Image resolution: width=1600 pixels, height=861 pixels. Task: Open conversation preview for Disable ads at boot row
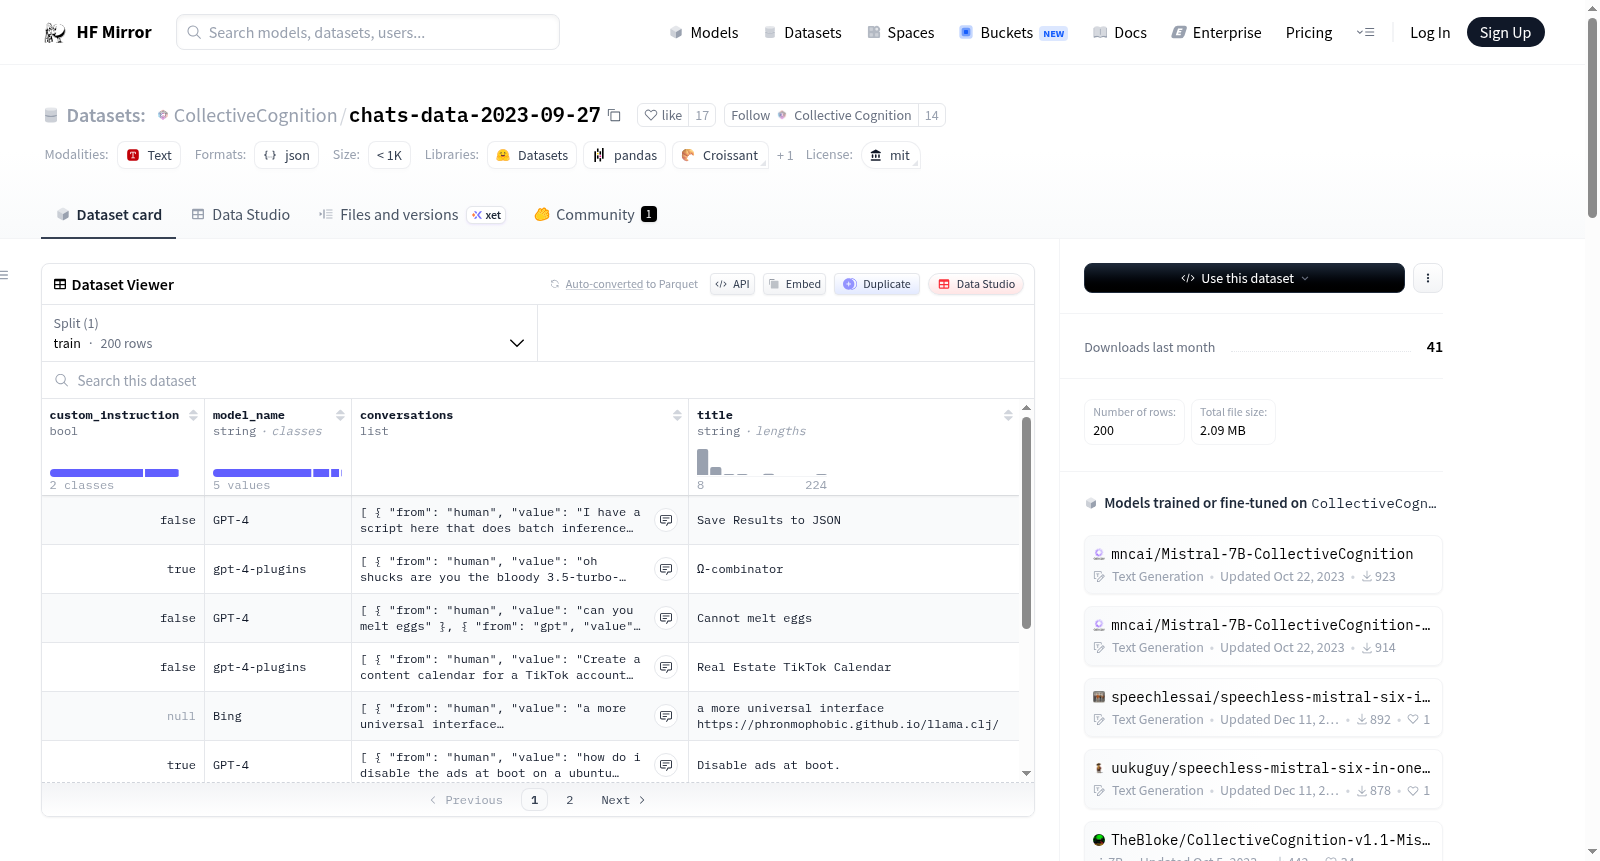(x=665, y=765)
